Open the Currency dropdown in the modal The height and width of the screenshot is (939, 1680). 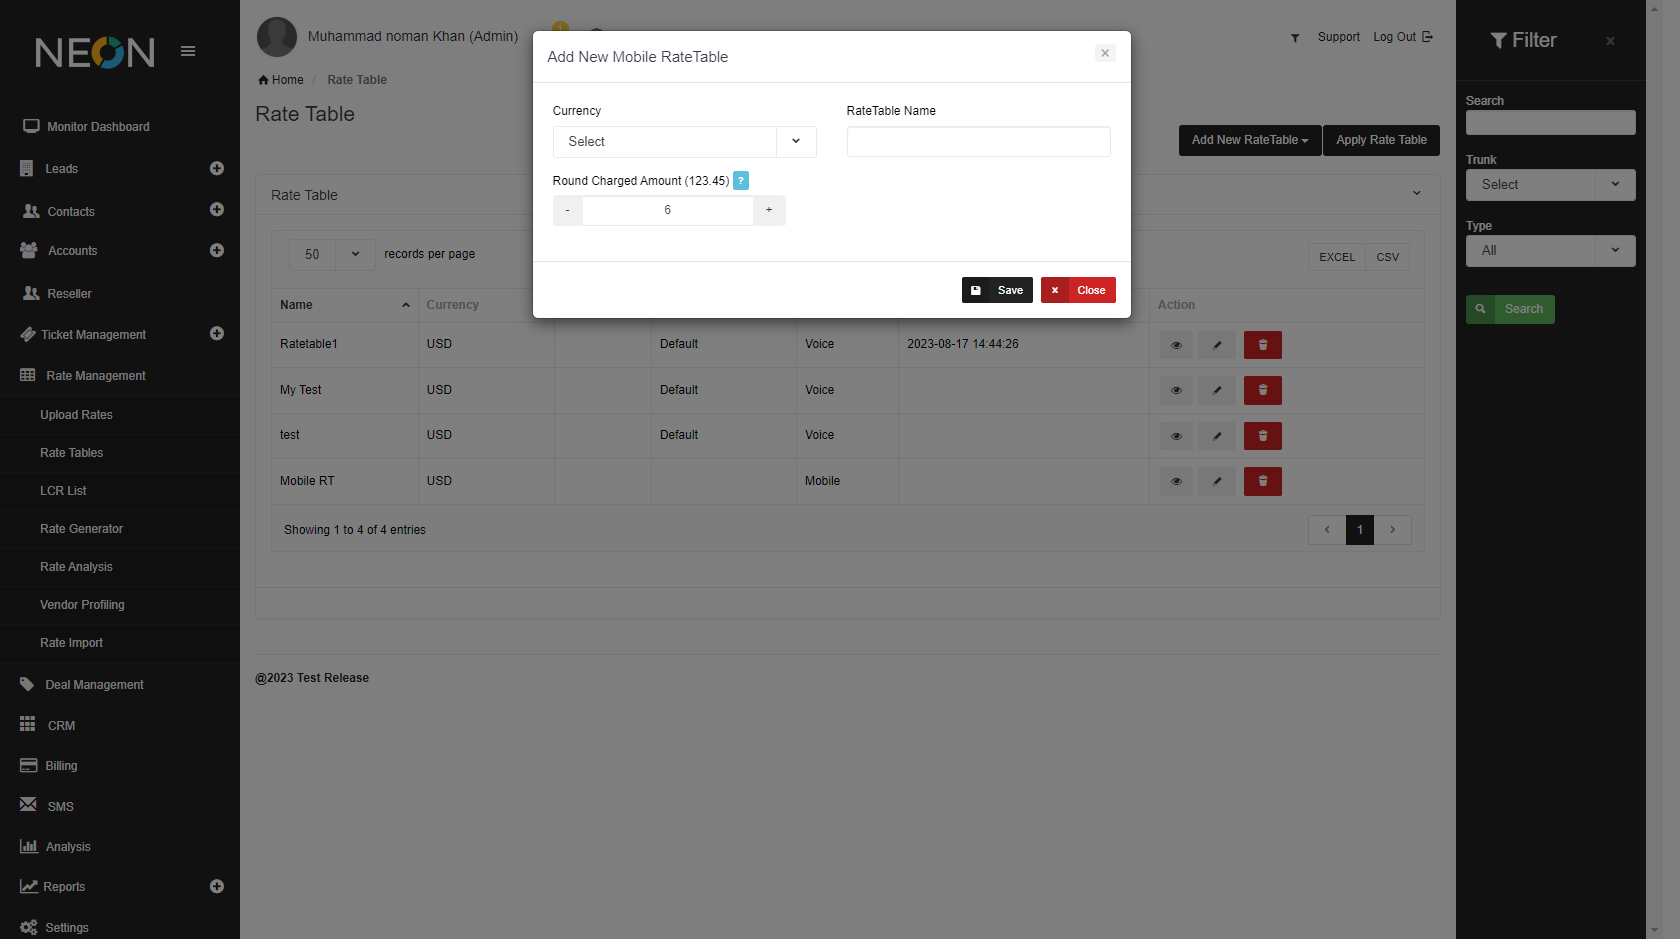pyautogui.click(x=684, y=142)
